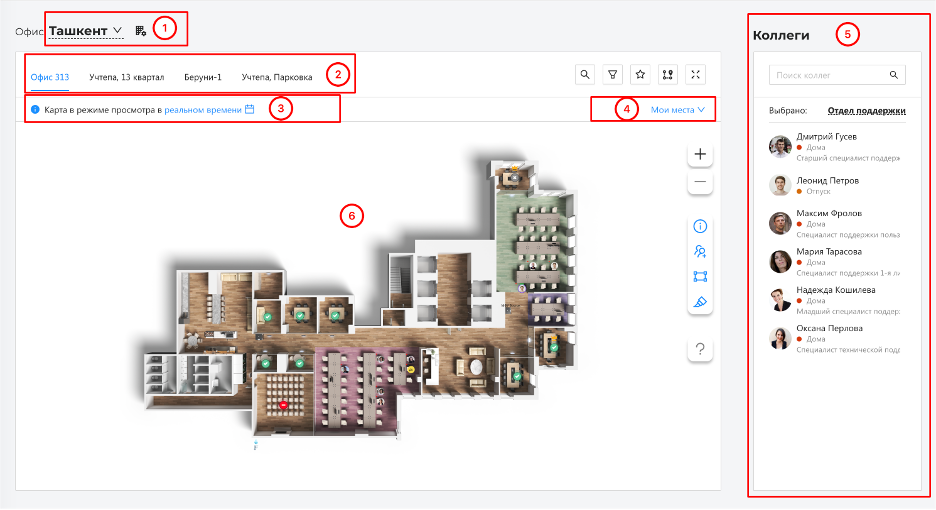936x510 pixels.
Task: Open the Отдел поддержки department selector
Action: pos(865,111)
